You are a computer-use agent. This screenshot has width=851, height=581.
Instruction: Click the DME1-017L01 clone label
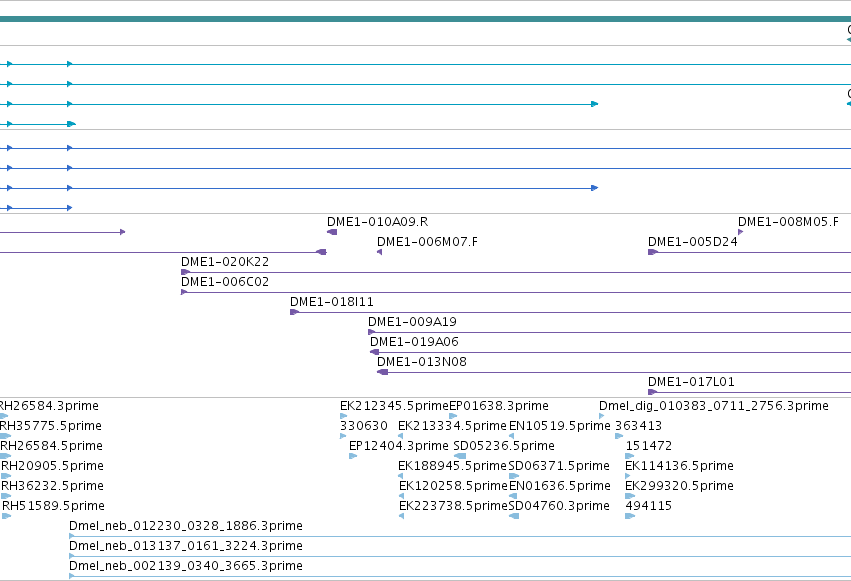tap(691, 382)
